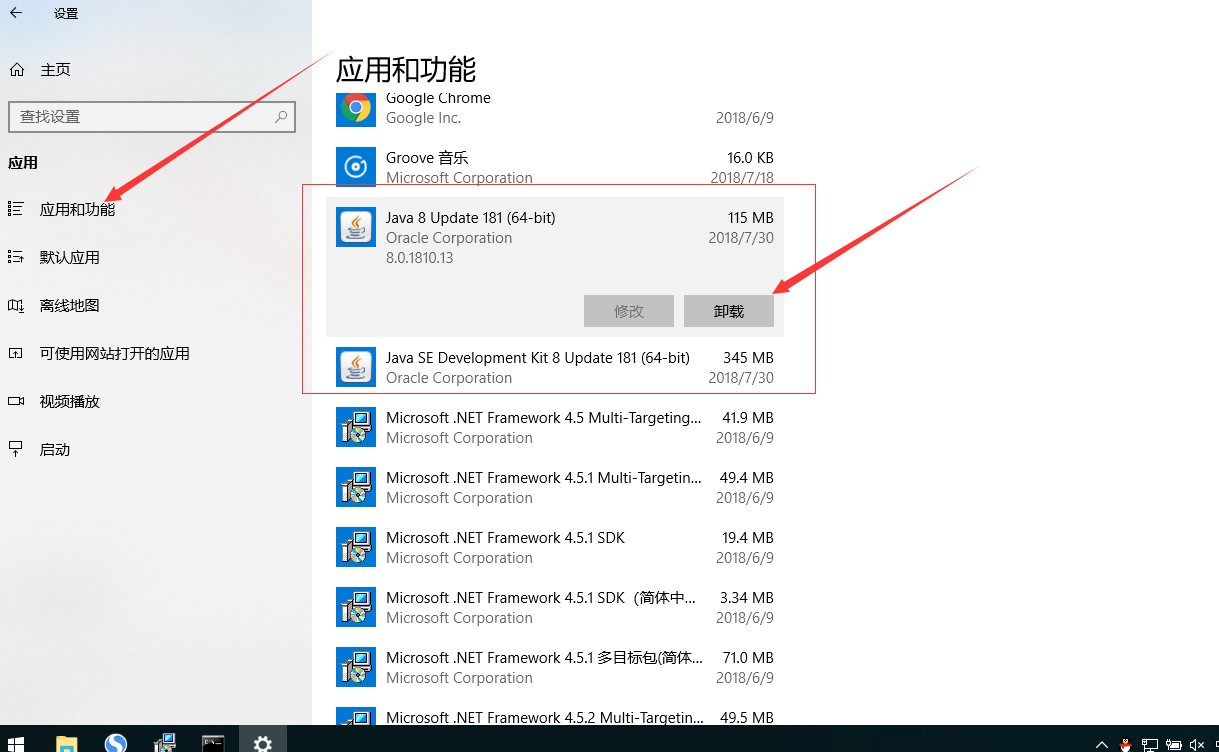This screenshot has width=1219, height=752.
Task: Click the 16.0 KB size of Groove
Action: (750, 158)
